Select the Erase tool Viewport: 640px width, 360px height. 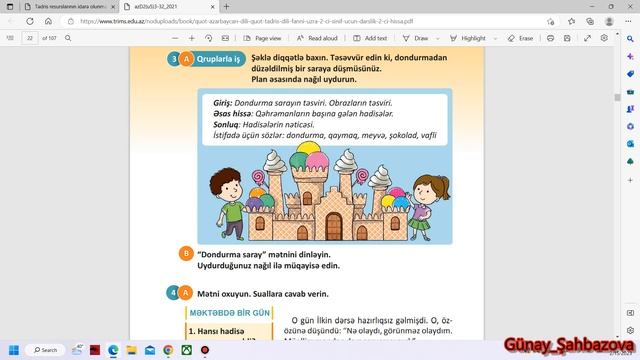(520, 38)
